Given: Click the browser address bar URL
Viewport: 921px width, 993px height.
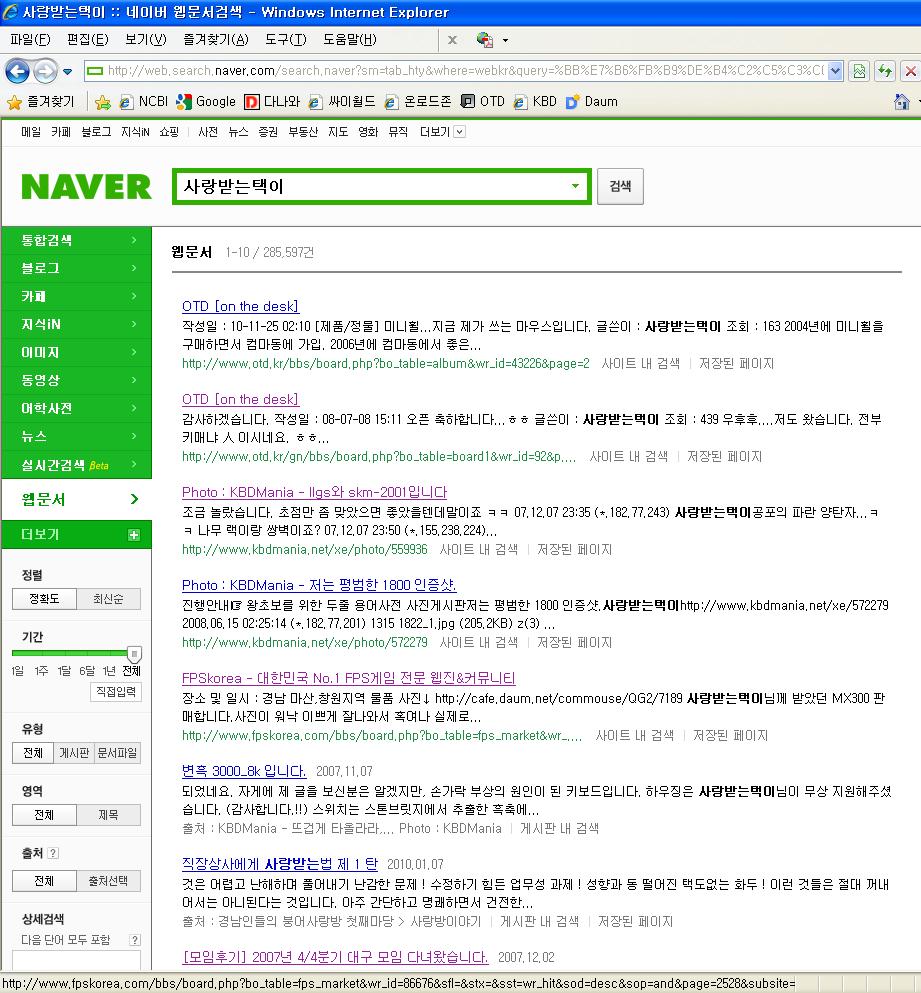Looking at the screenshot, I should coord(466,71).
